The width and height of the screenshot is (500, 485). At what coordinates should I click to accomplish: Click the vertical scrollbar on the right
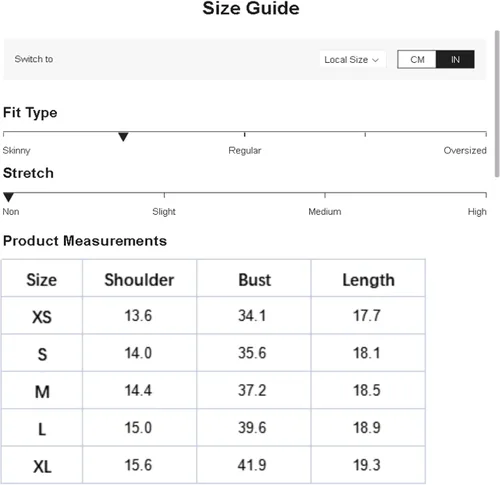[497, 103]
